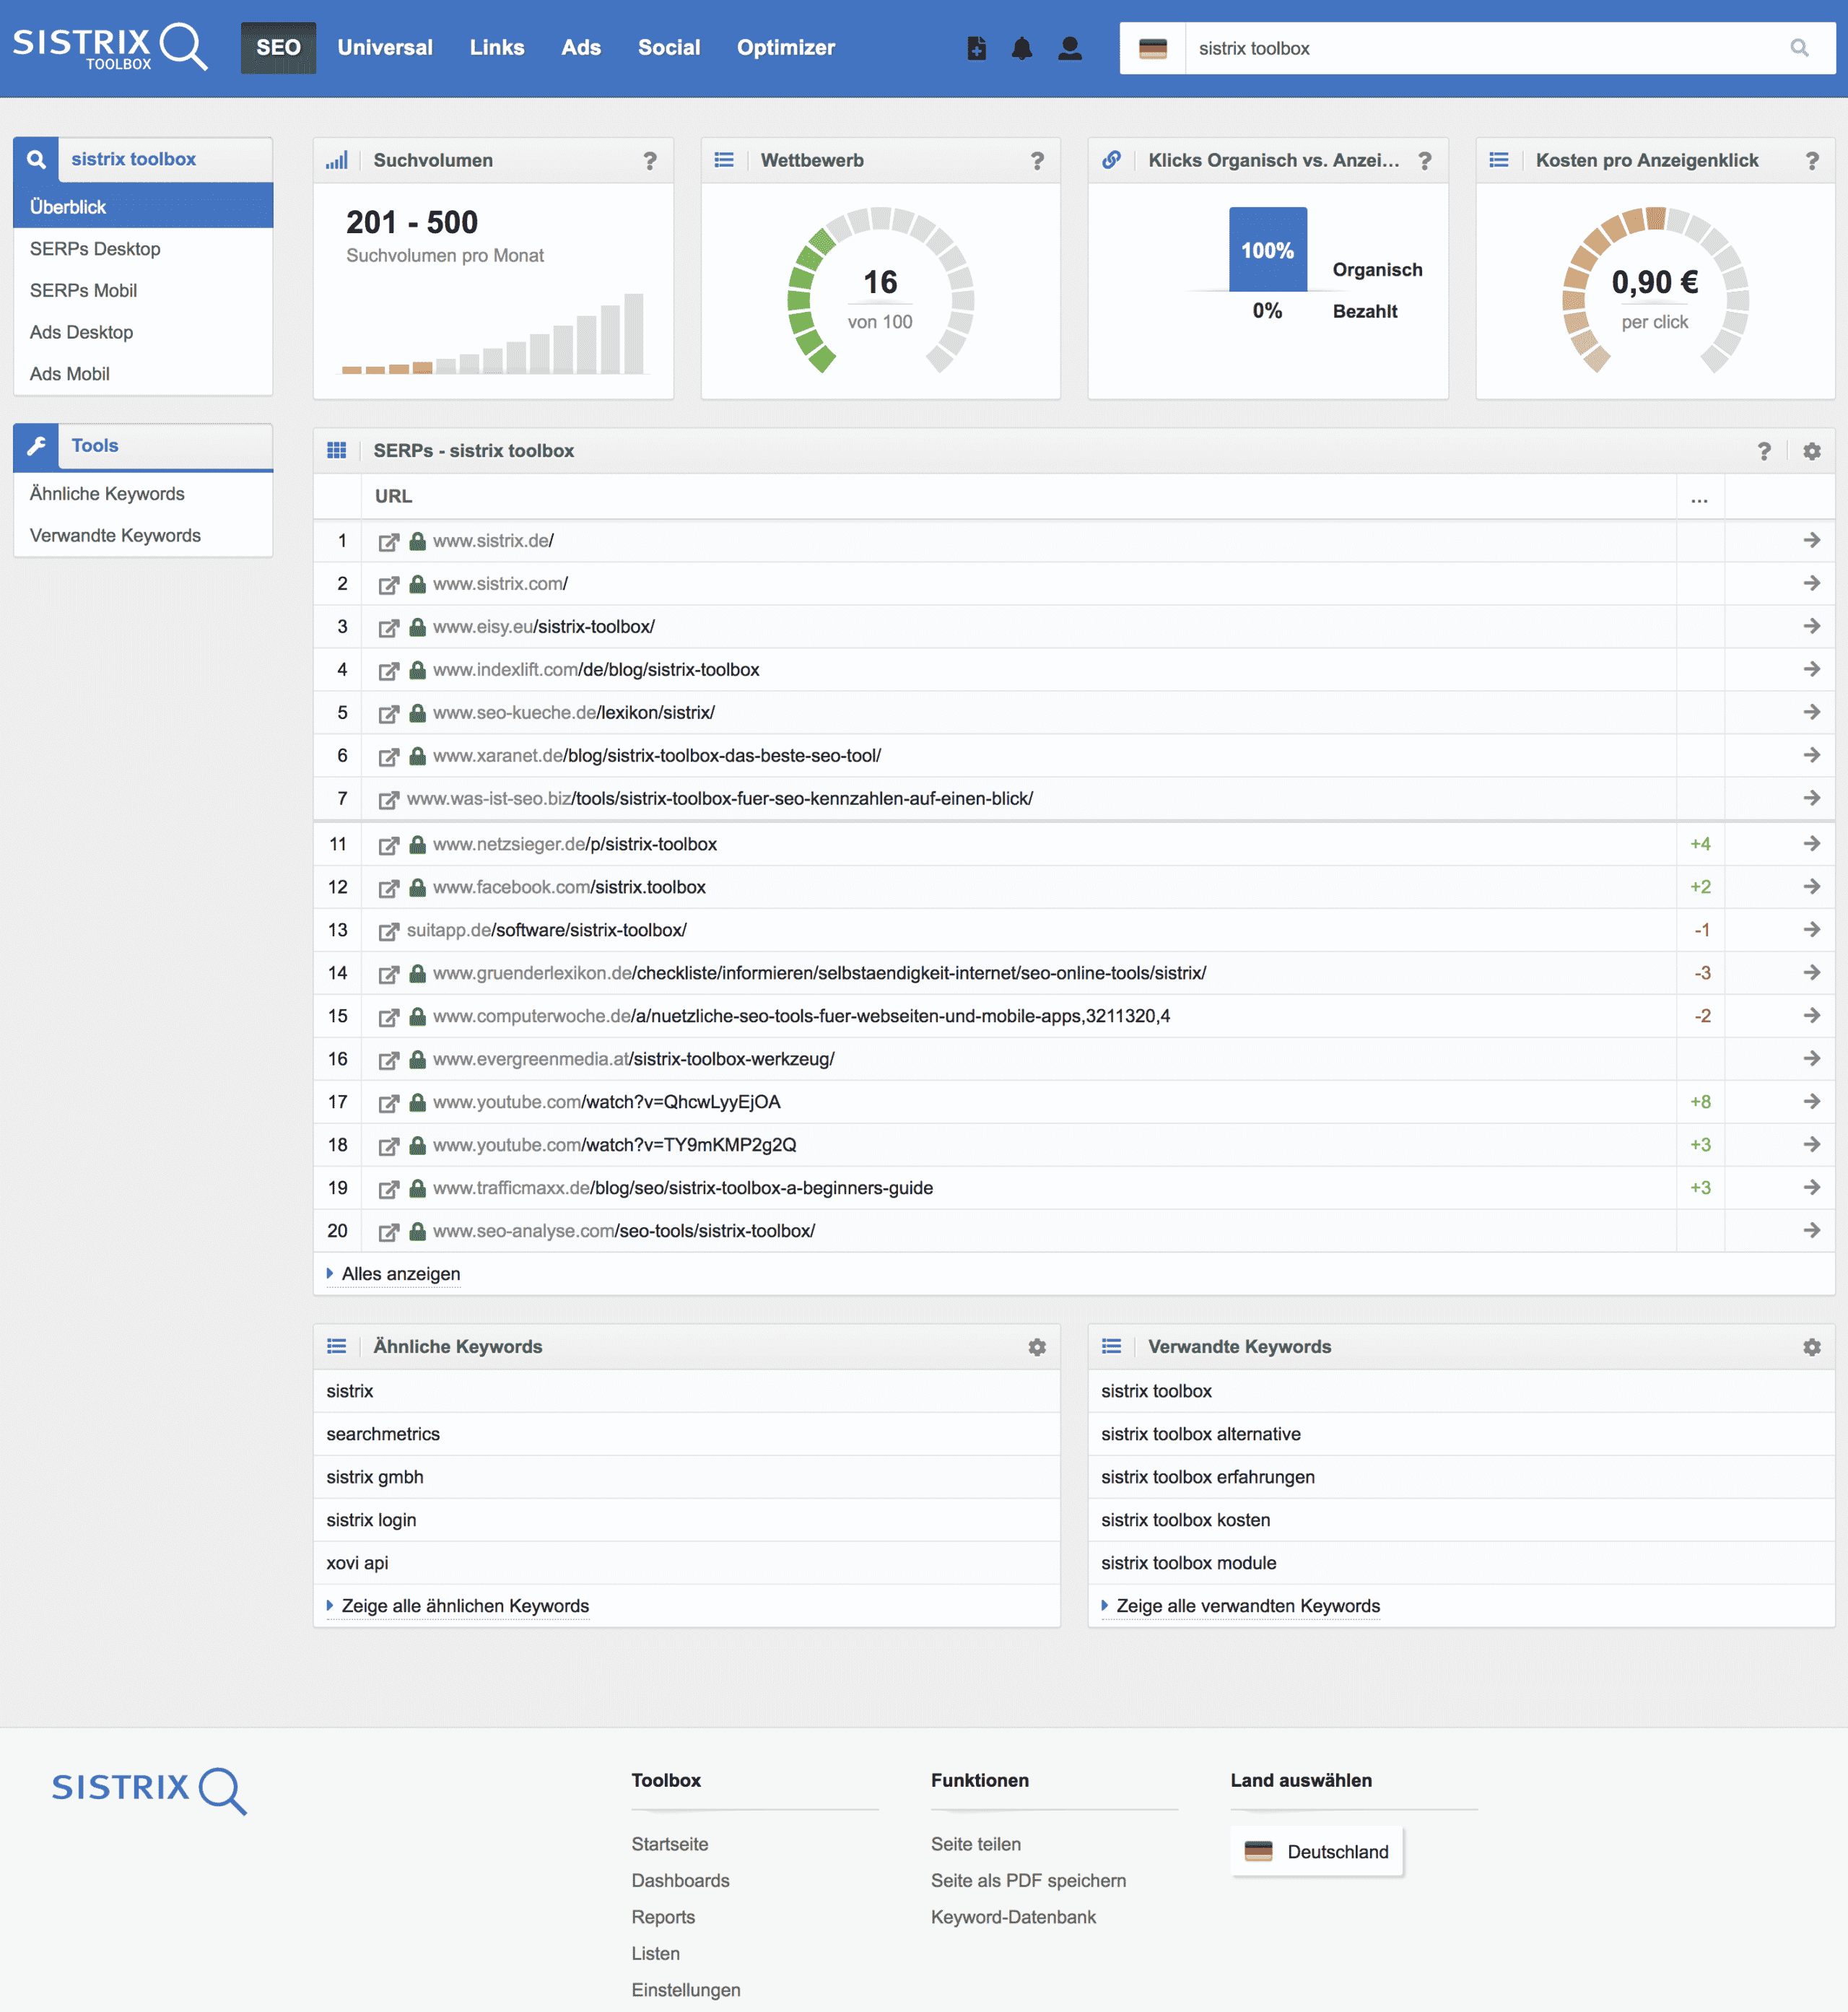Image resolution: width=1848 pixels, height=2012 pixels.
Task: Click the wrench icon beside Tools
Action: [36, 446]
